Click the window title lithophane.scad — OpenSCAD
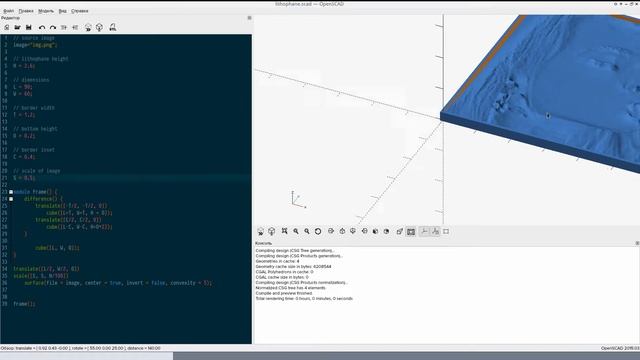 pos(309,4)
